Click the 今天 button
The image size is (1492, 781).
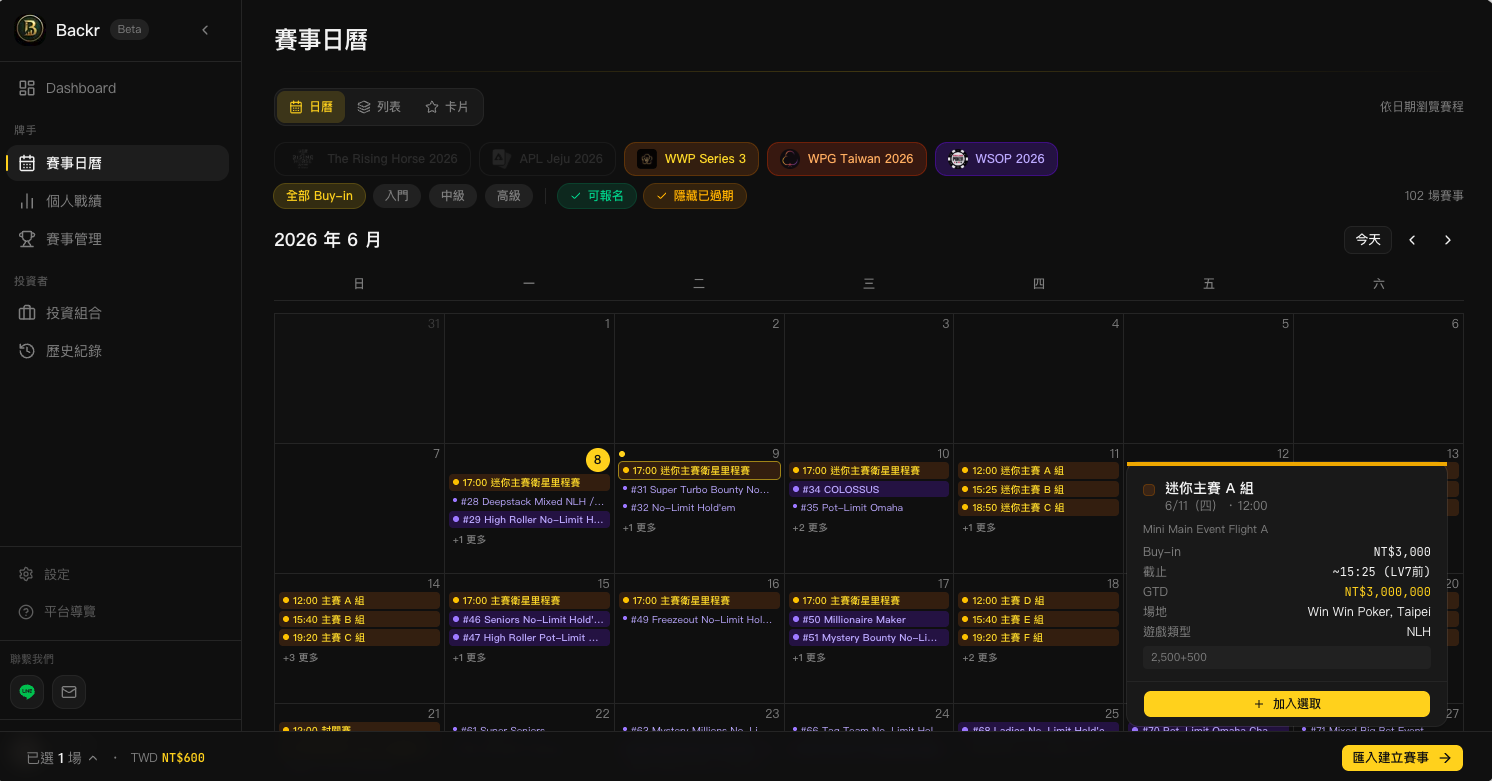1368,240
